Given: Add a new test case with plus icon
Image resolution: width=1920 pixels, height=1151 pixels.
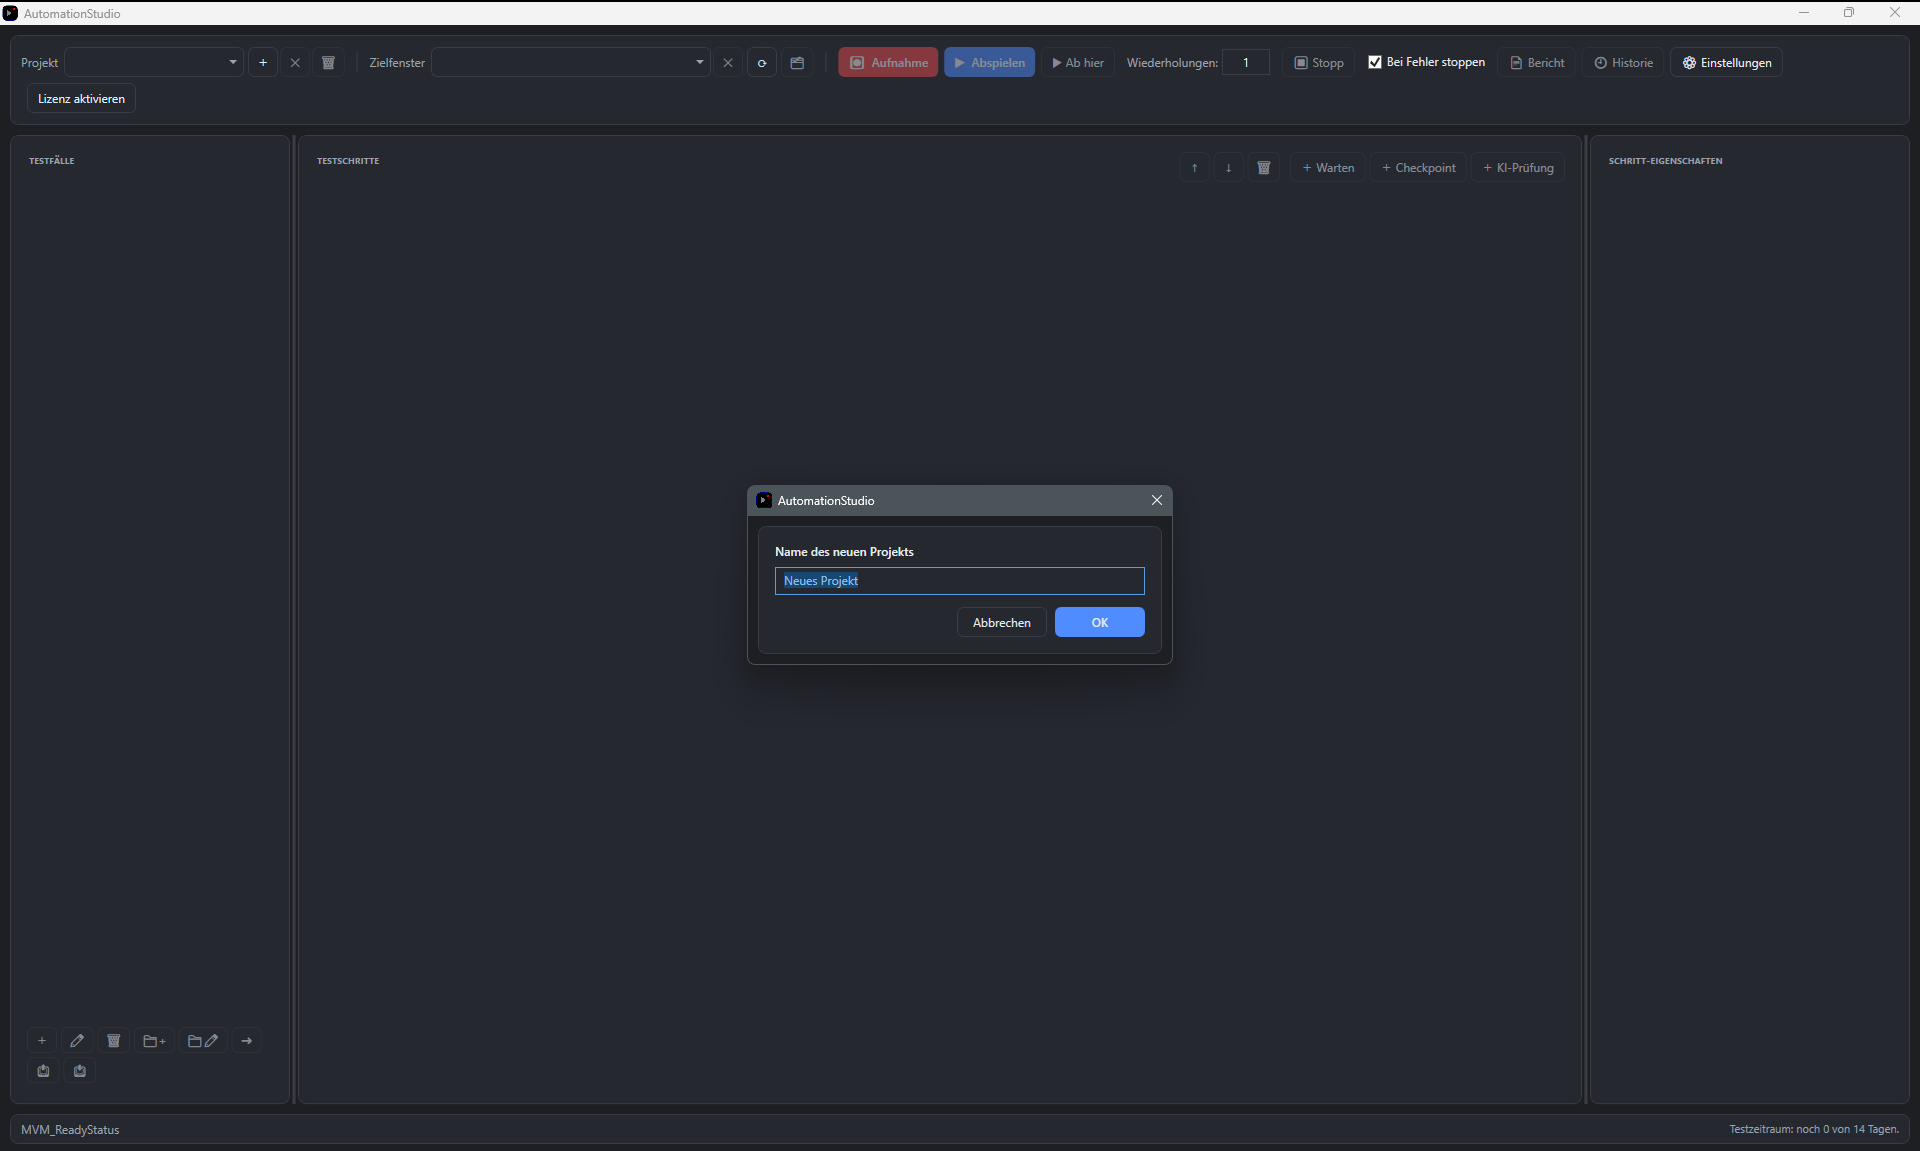Looking at the screenshot, I should pyautogui.click(x=42, y=1041).
